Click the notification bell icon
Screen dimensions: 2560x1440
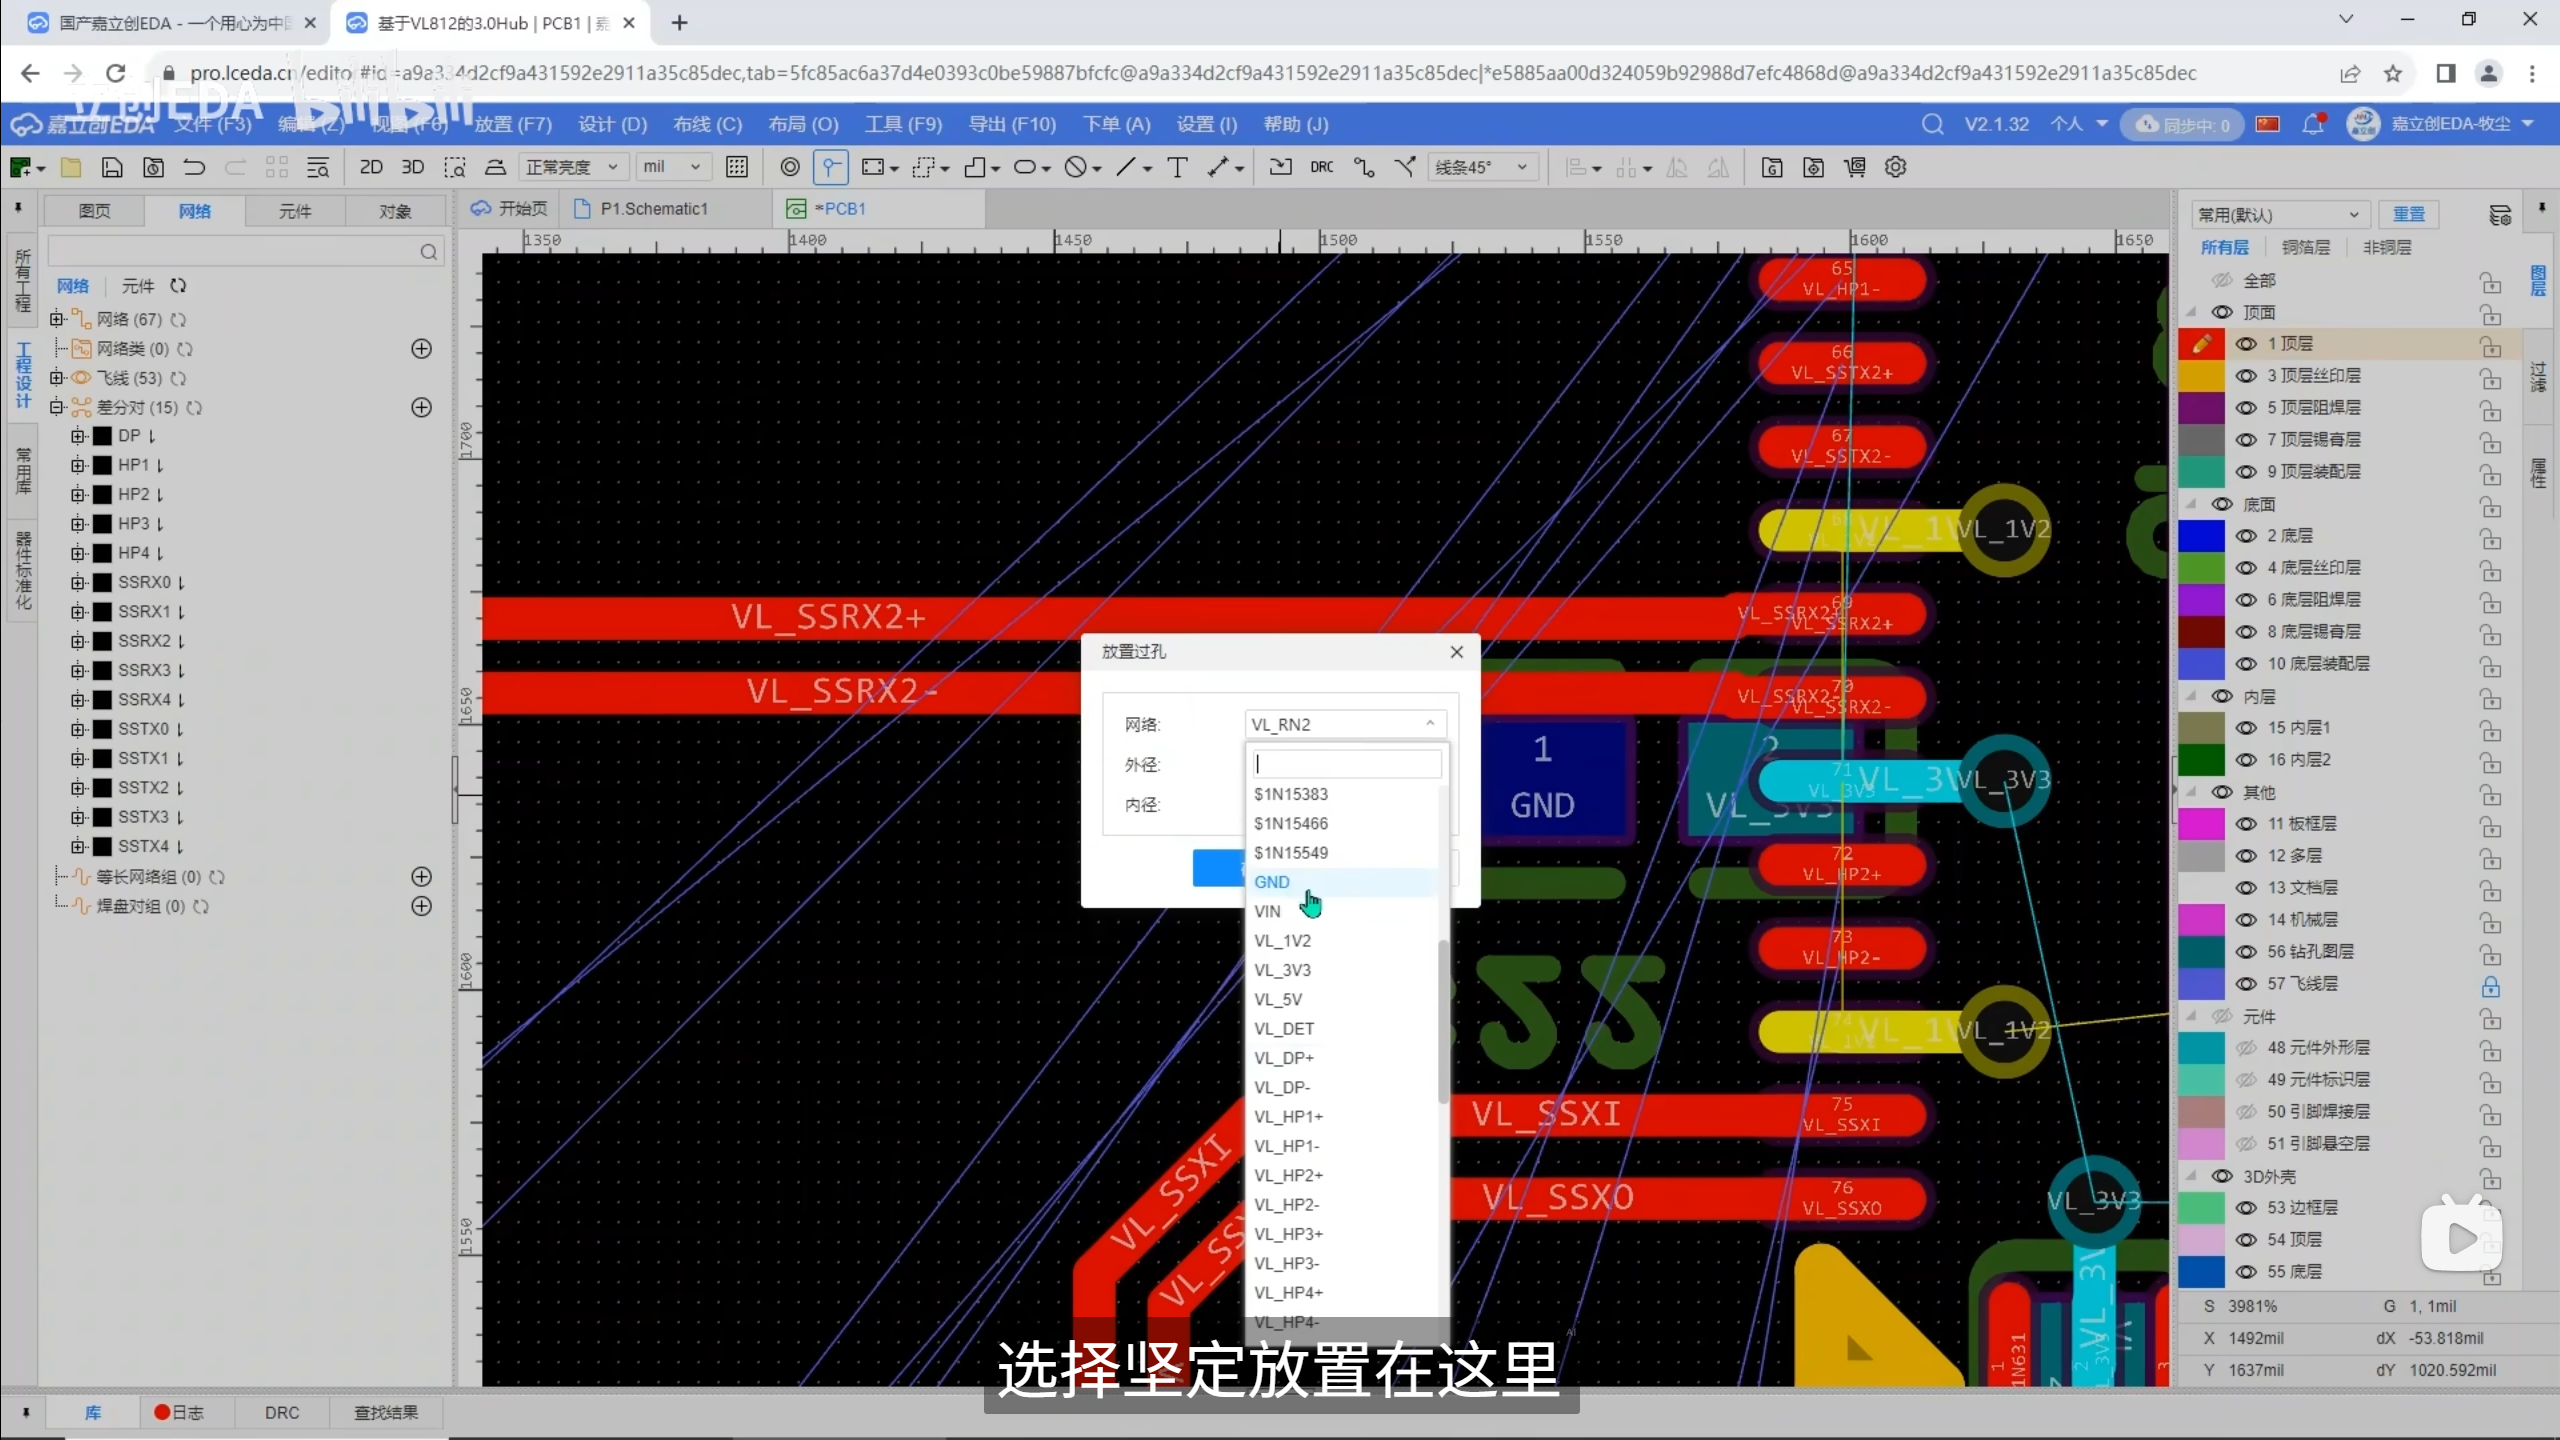tap(2312, 125)
